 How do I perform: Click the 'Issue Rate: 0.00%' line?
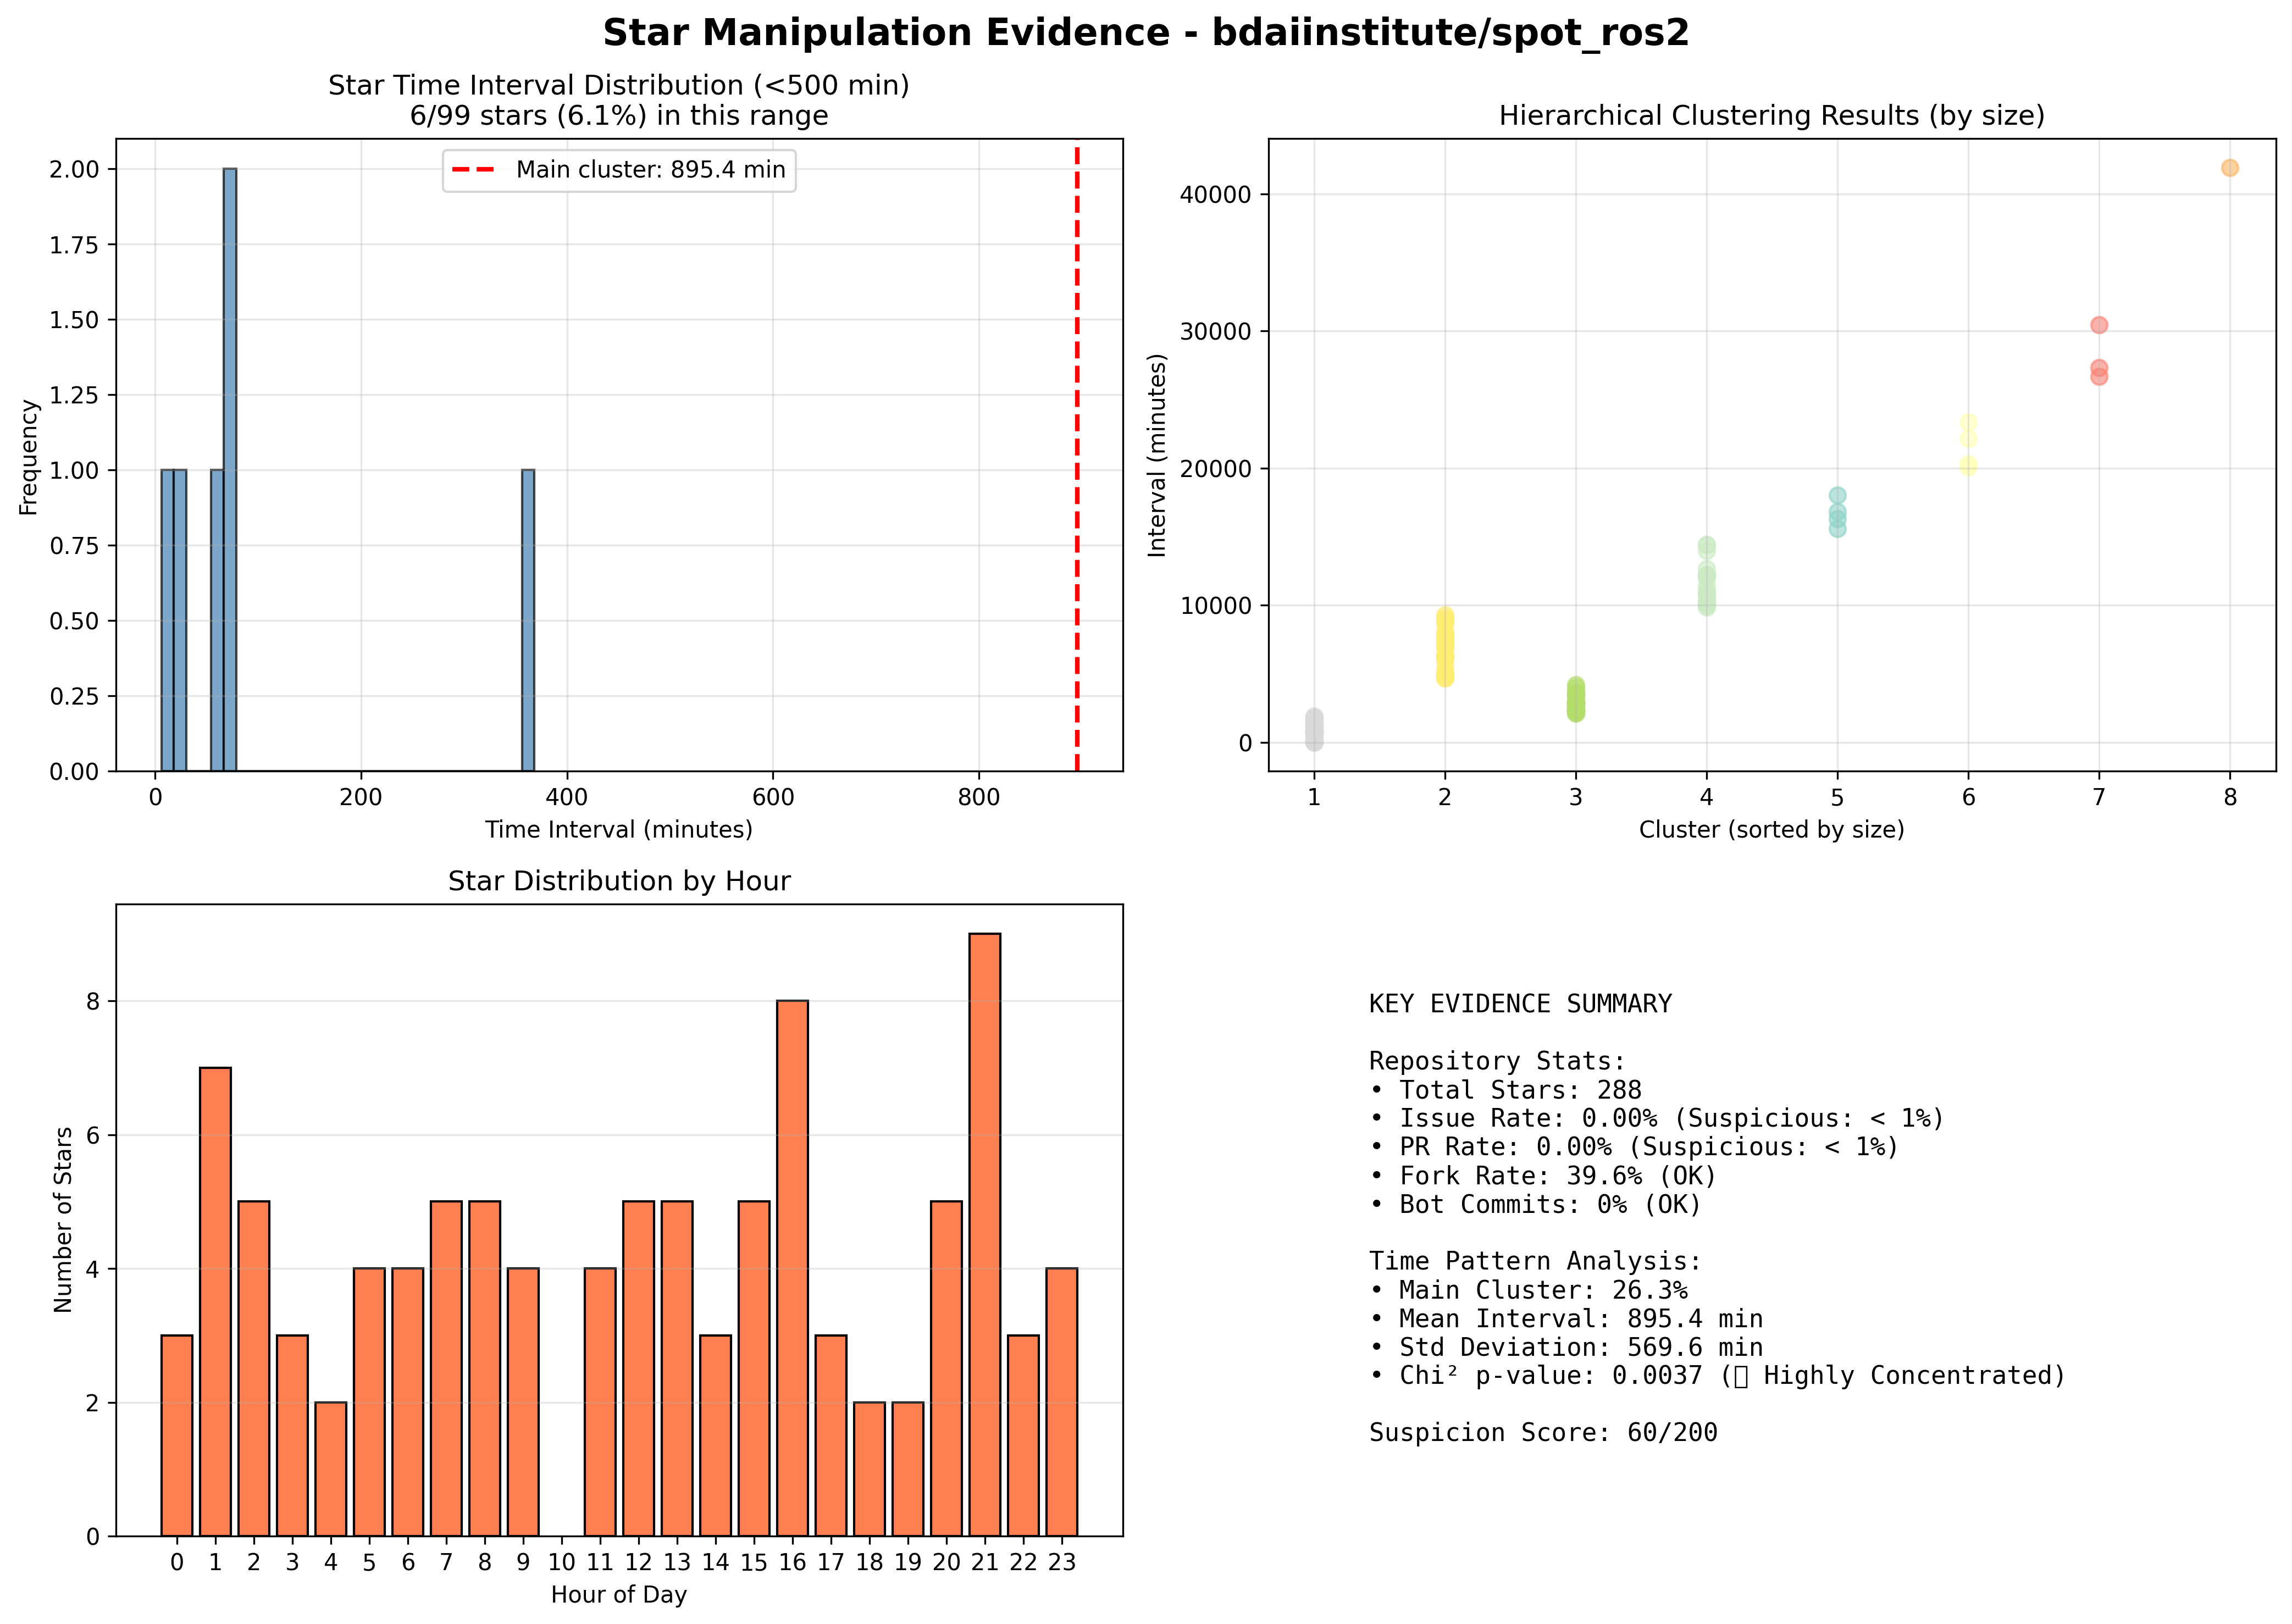pyautogui.click(x=1657, y=1118)
